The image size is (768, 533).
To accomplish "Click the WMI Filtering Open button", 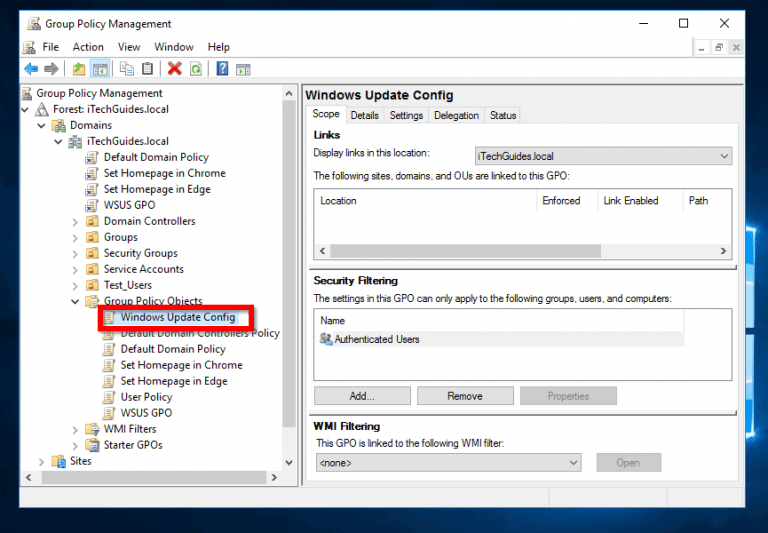I will tap(628, 462).
